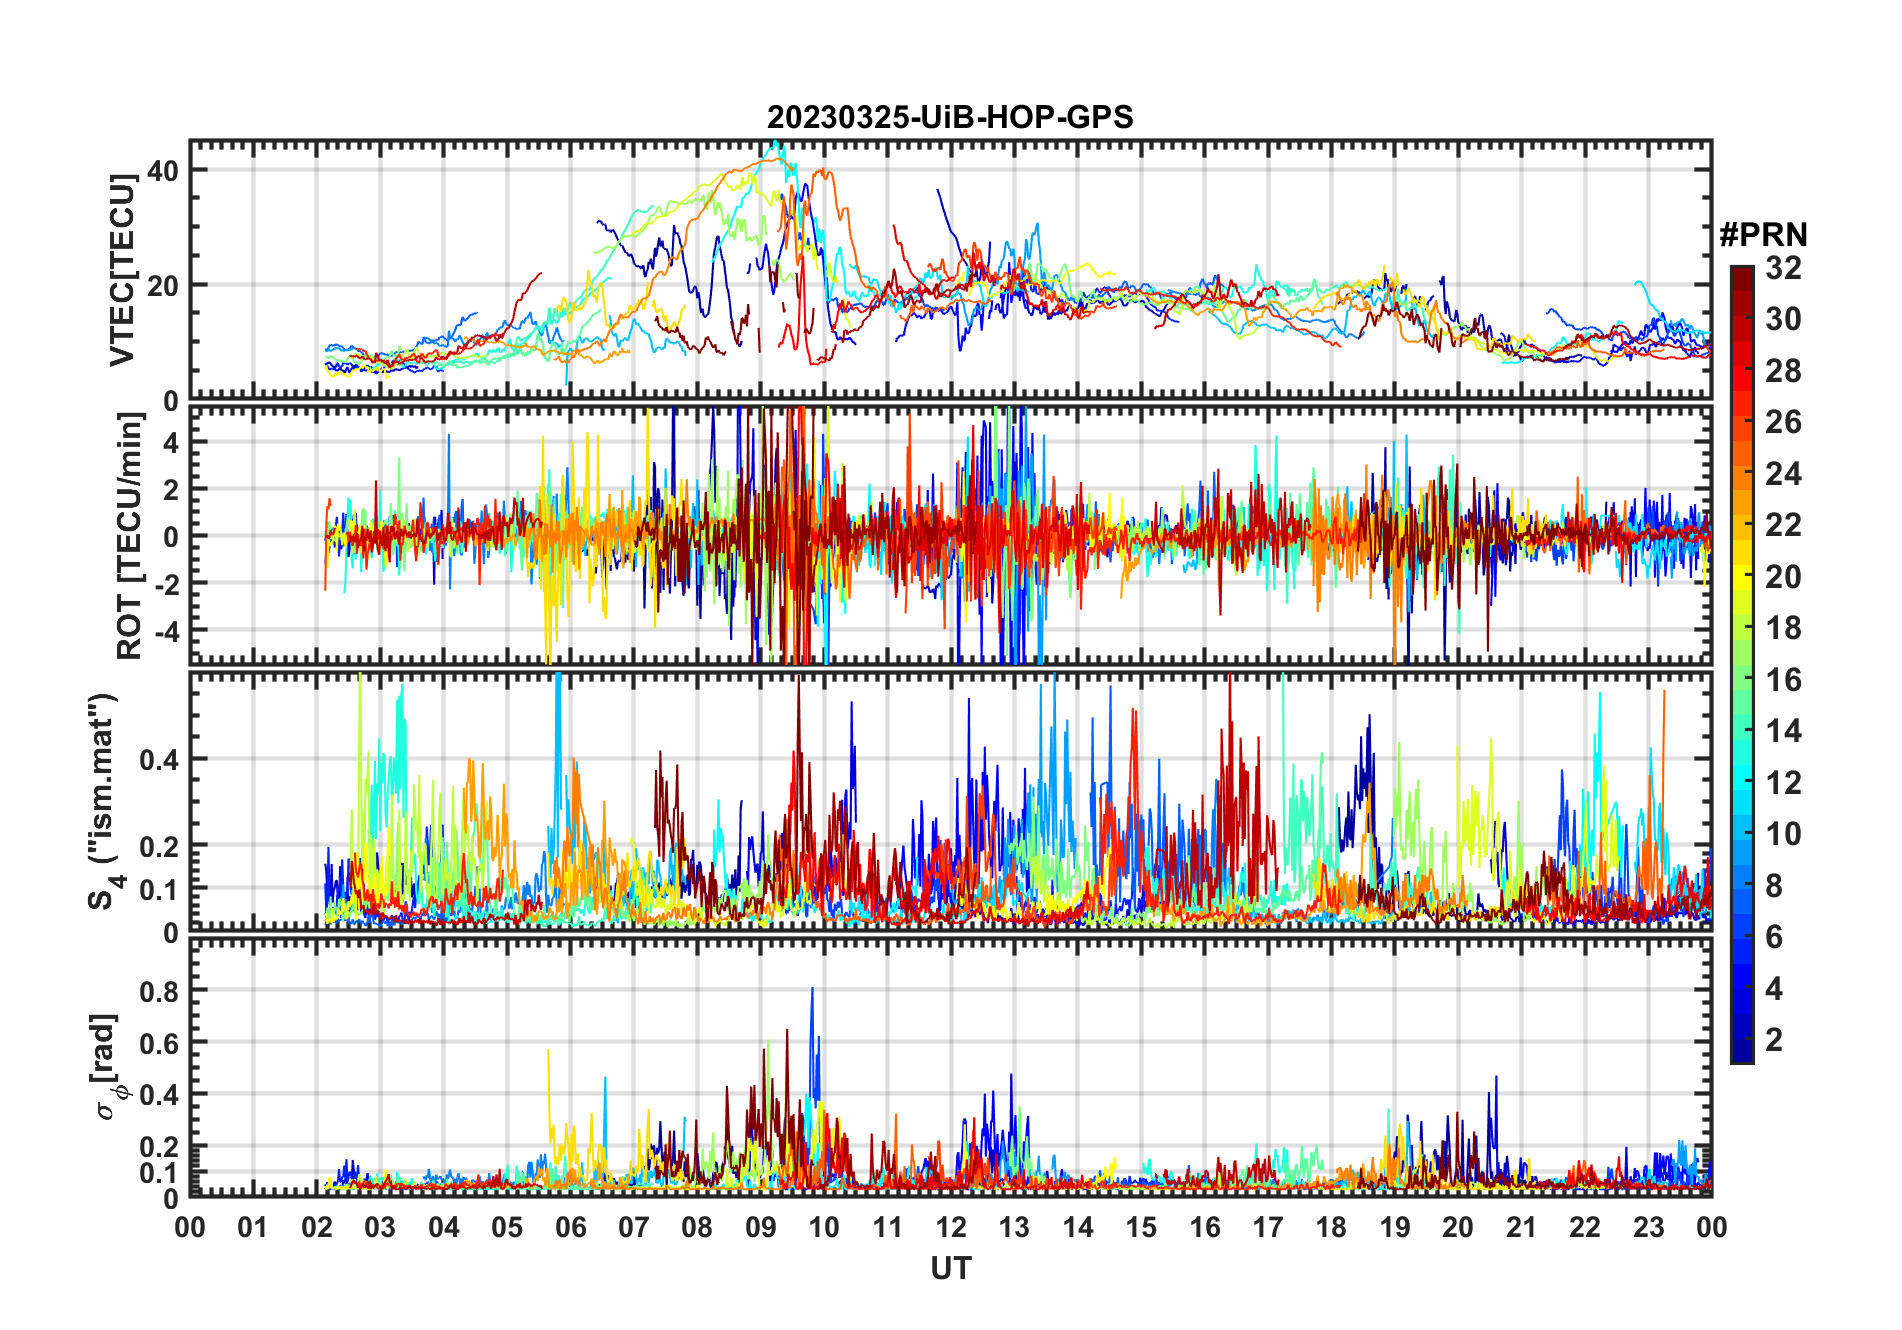Click the 26 label on the PRN colorbar
Screen dimensions: 1902x1330
point(1783,422)
